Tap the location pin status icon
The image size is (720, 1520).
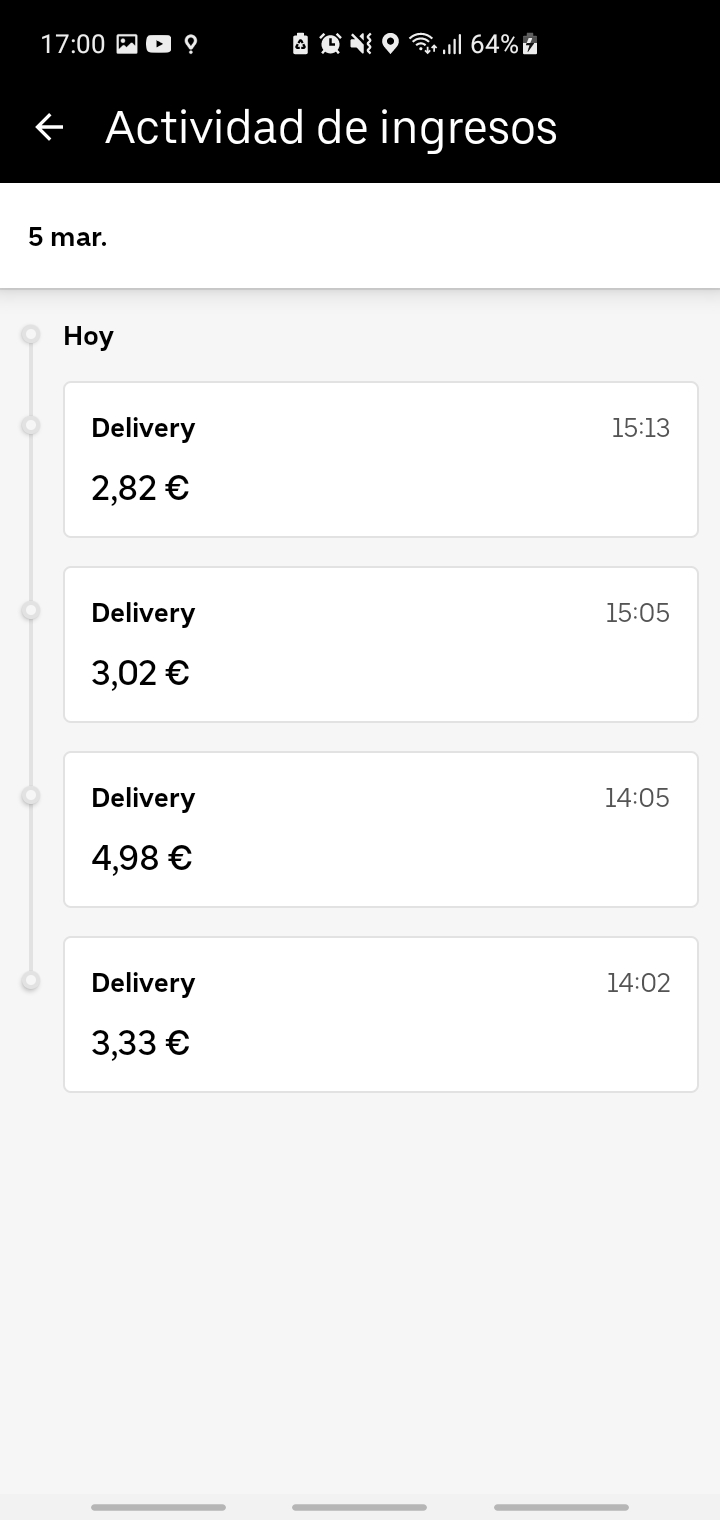391,44
